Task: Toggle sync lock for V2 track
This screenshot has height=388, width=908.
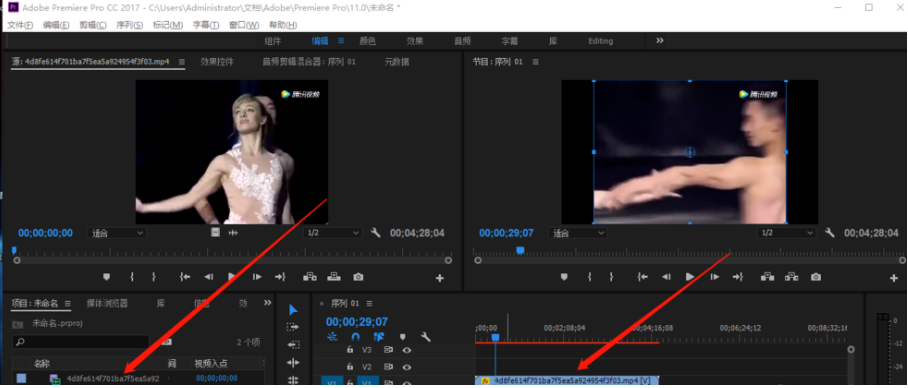Action: click(x=388, y=367)
